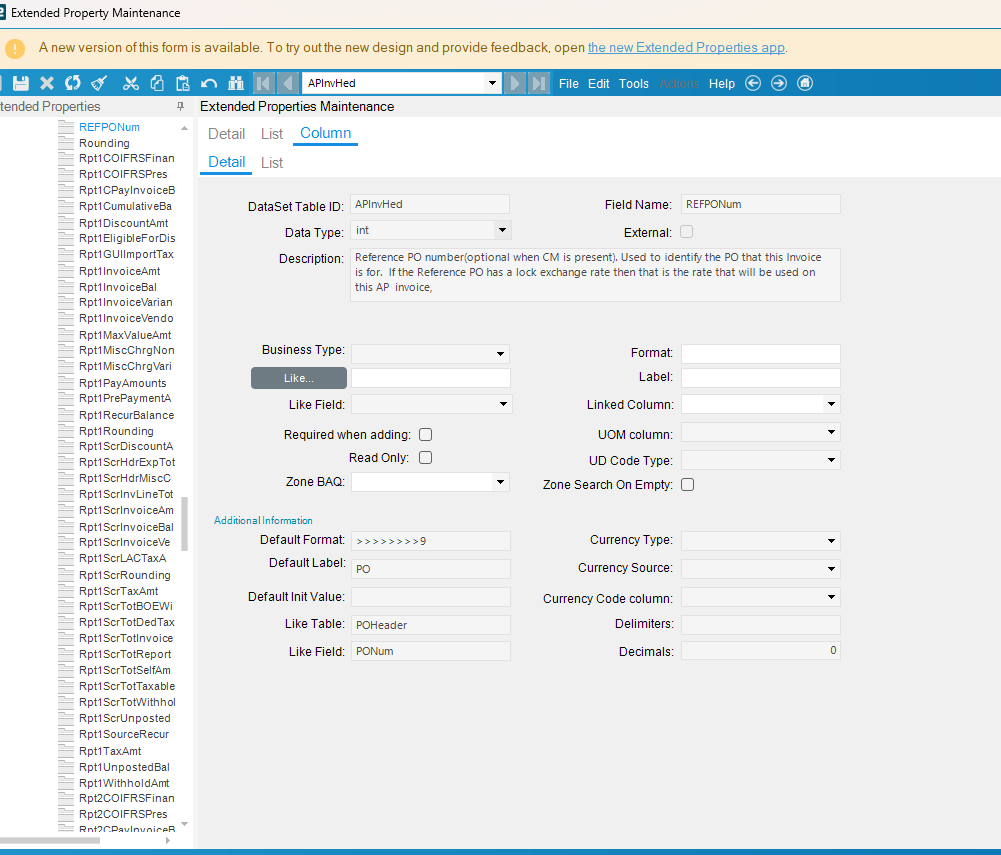Open search using the binoculars icon
The height and width of the screenshot is (855, 1001).
[x=235, y=83]
